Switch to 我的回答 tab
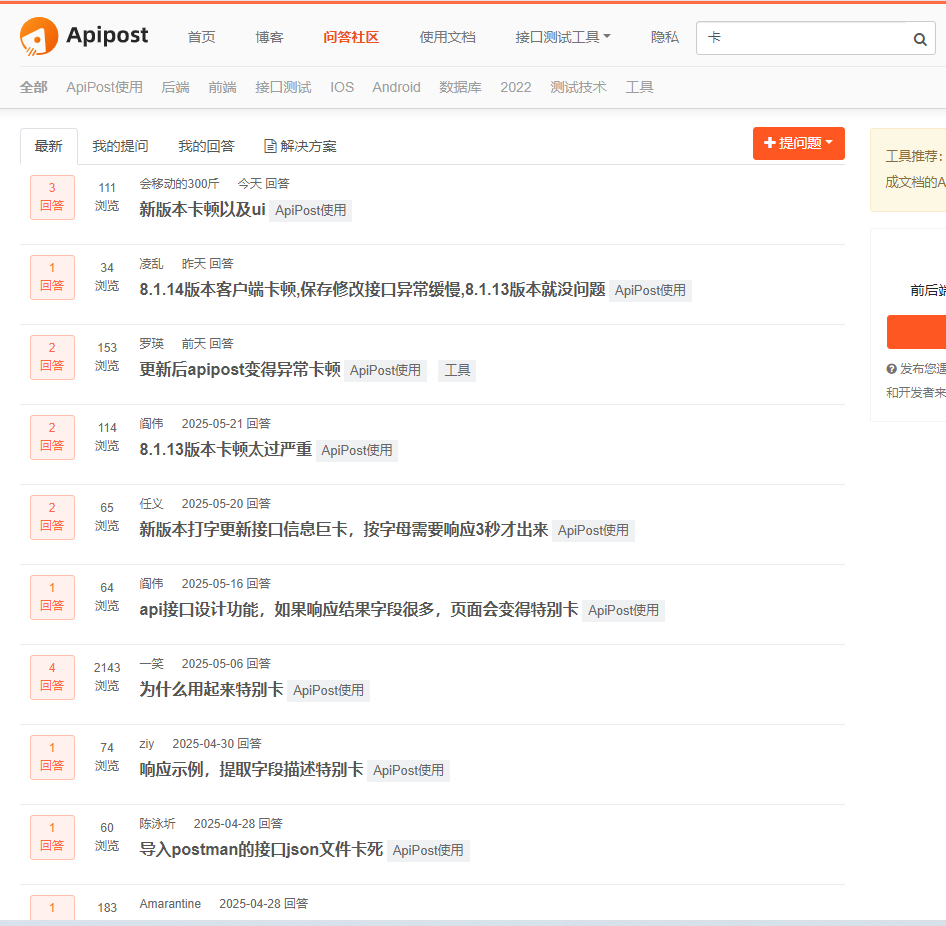The image size is (946, 926). (206, 146)
